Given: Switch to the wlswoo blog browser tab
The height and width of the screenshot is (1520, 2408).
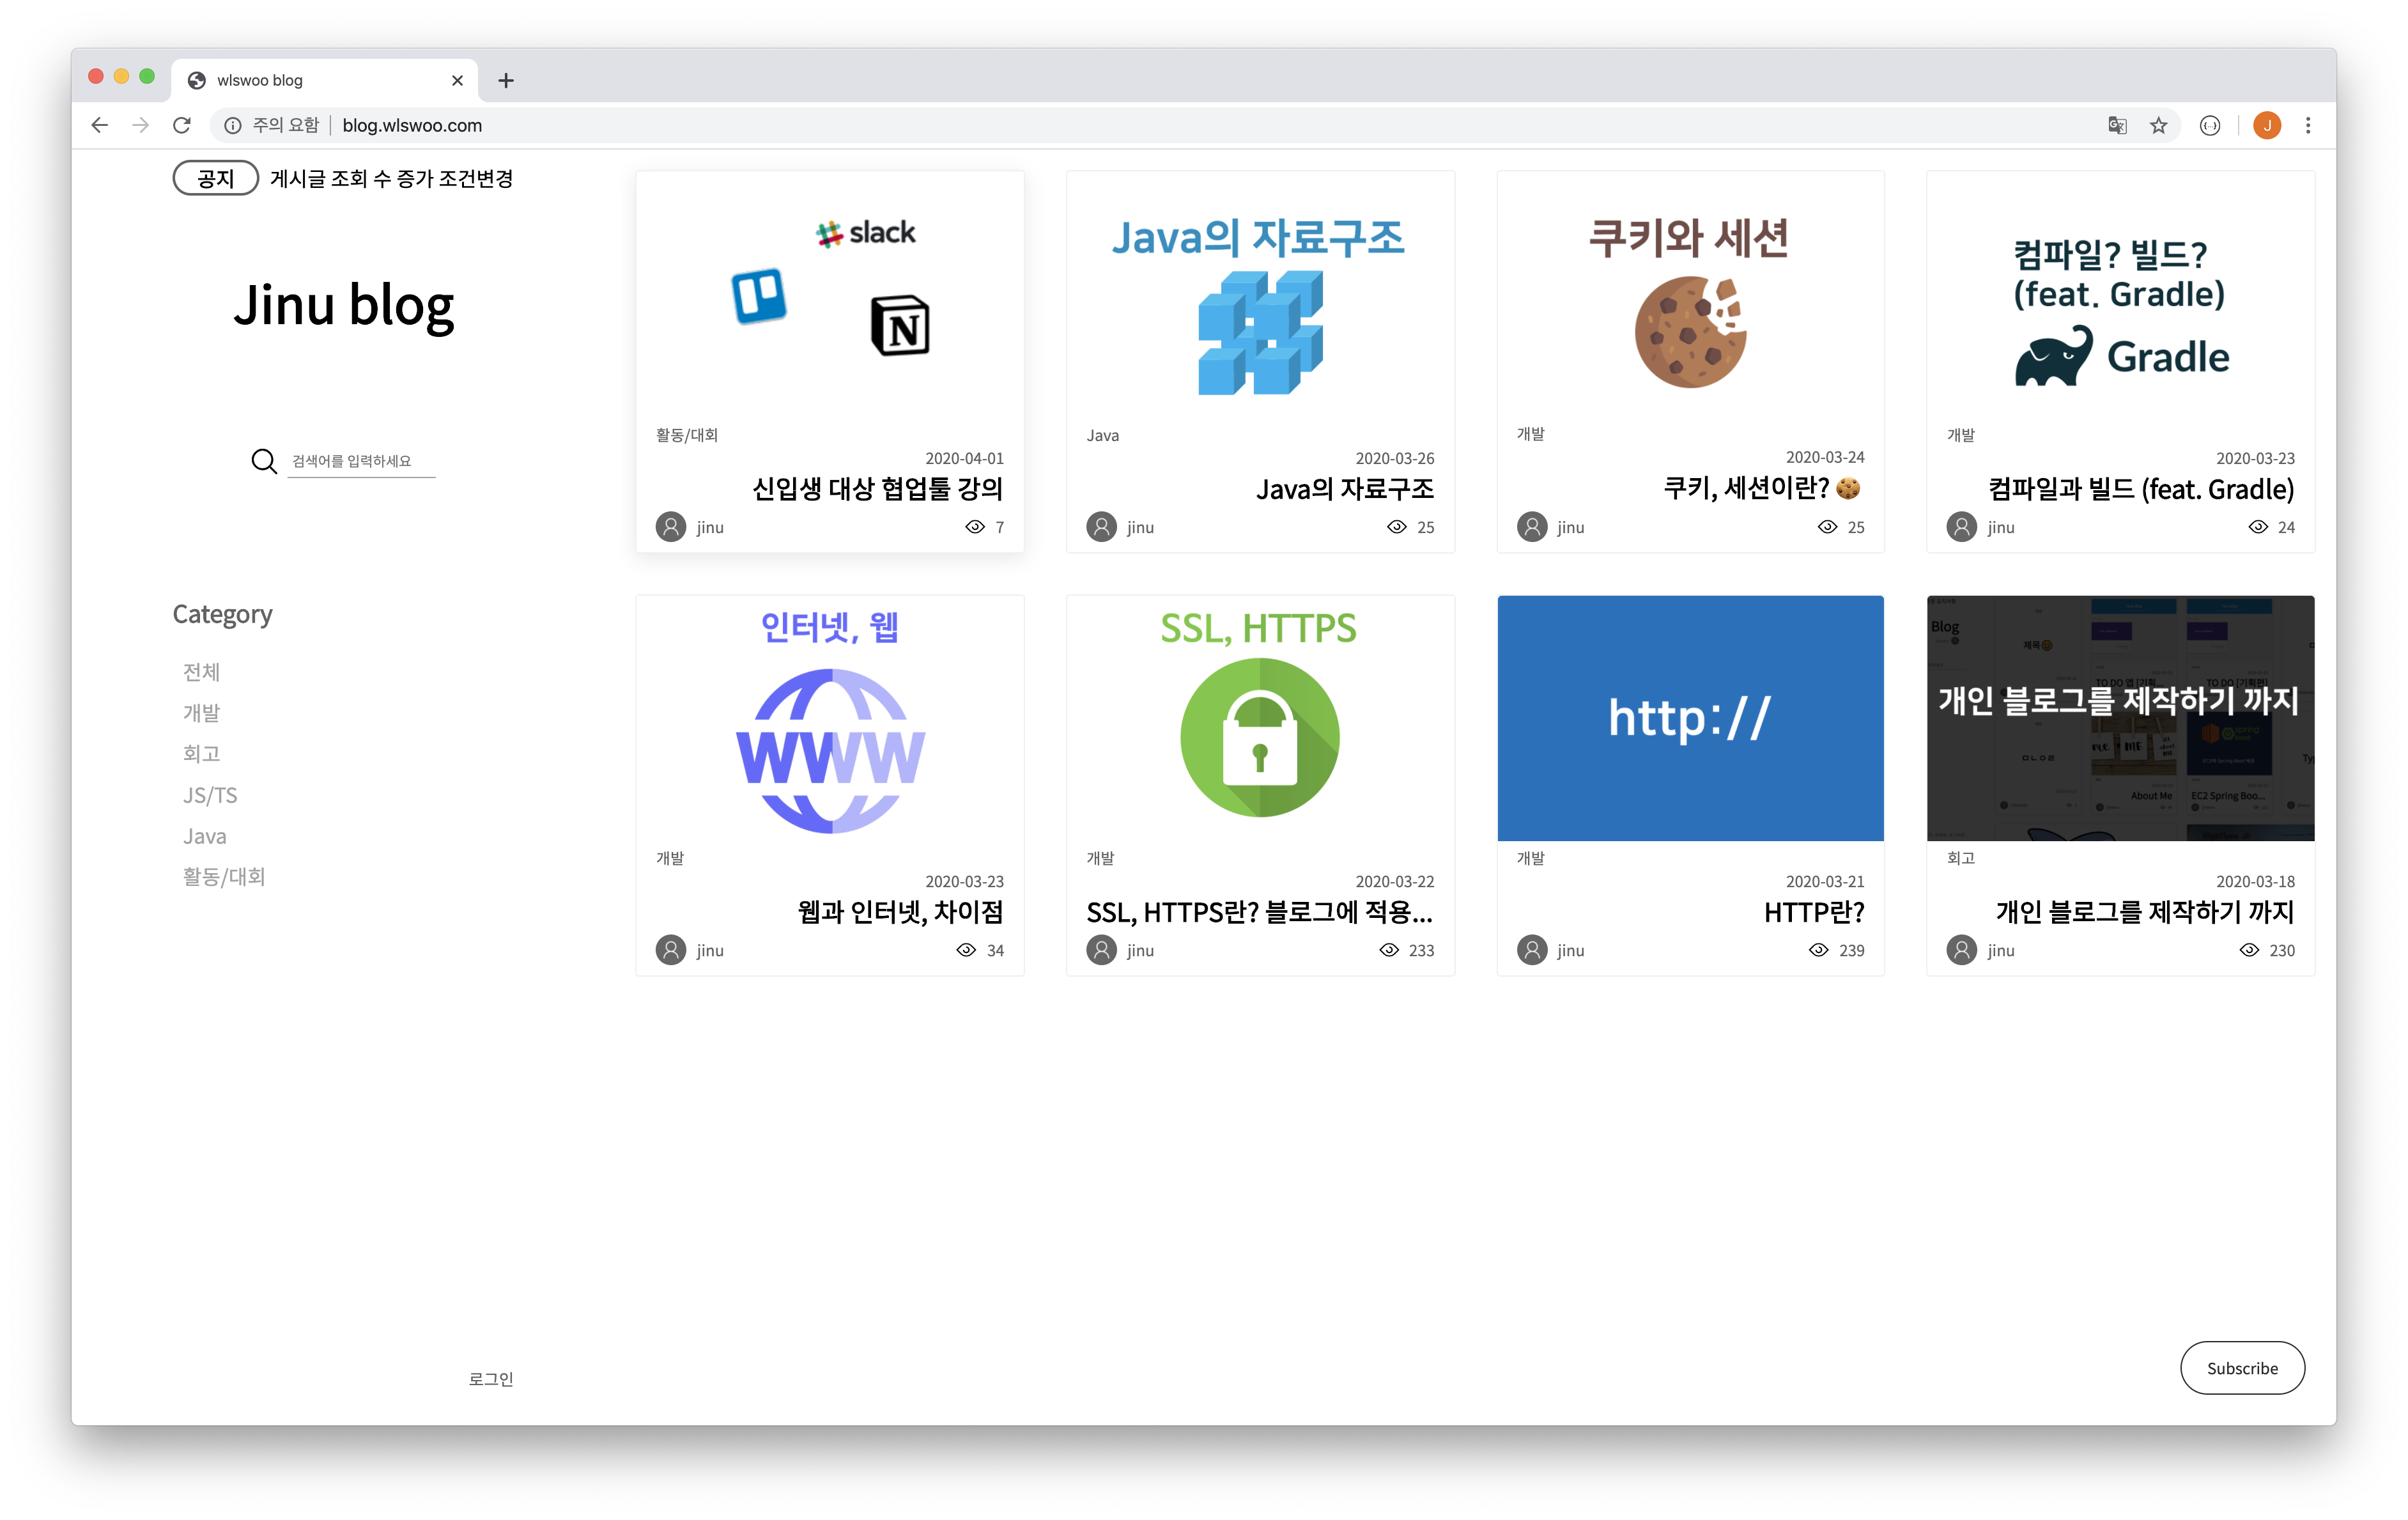Looking at the screenshot, I should [x=300, y=80].
